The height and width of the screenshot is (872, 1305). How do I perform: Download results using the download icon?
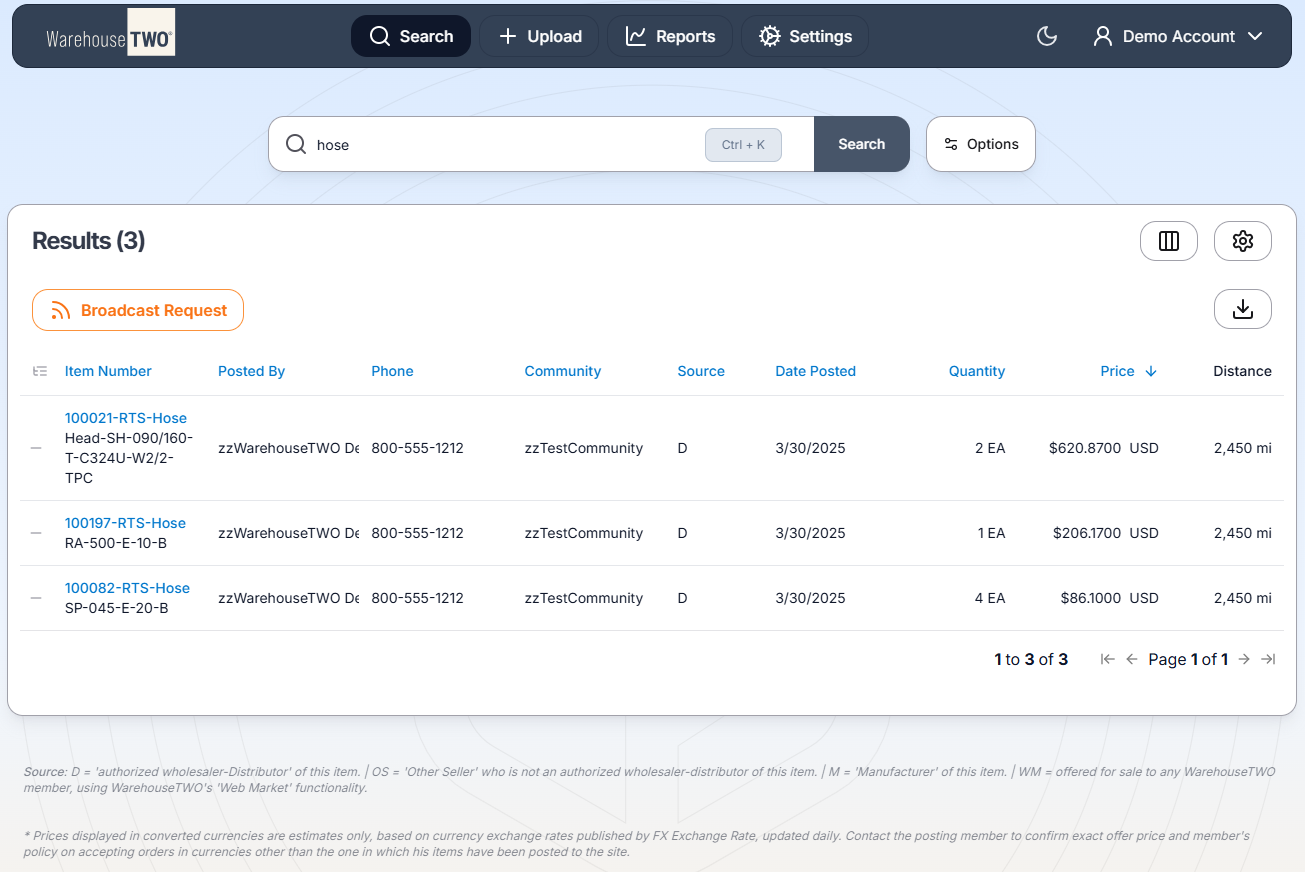pos(1242,309)
